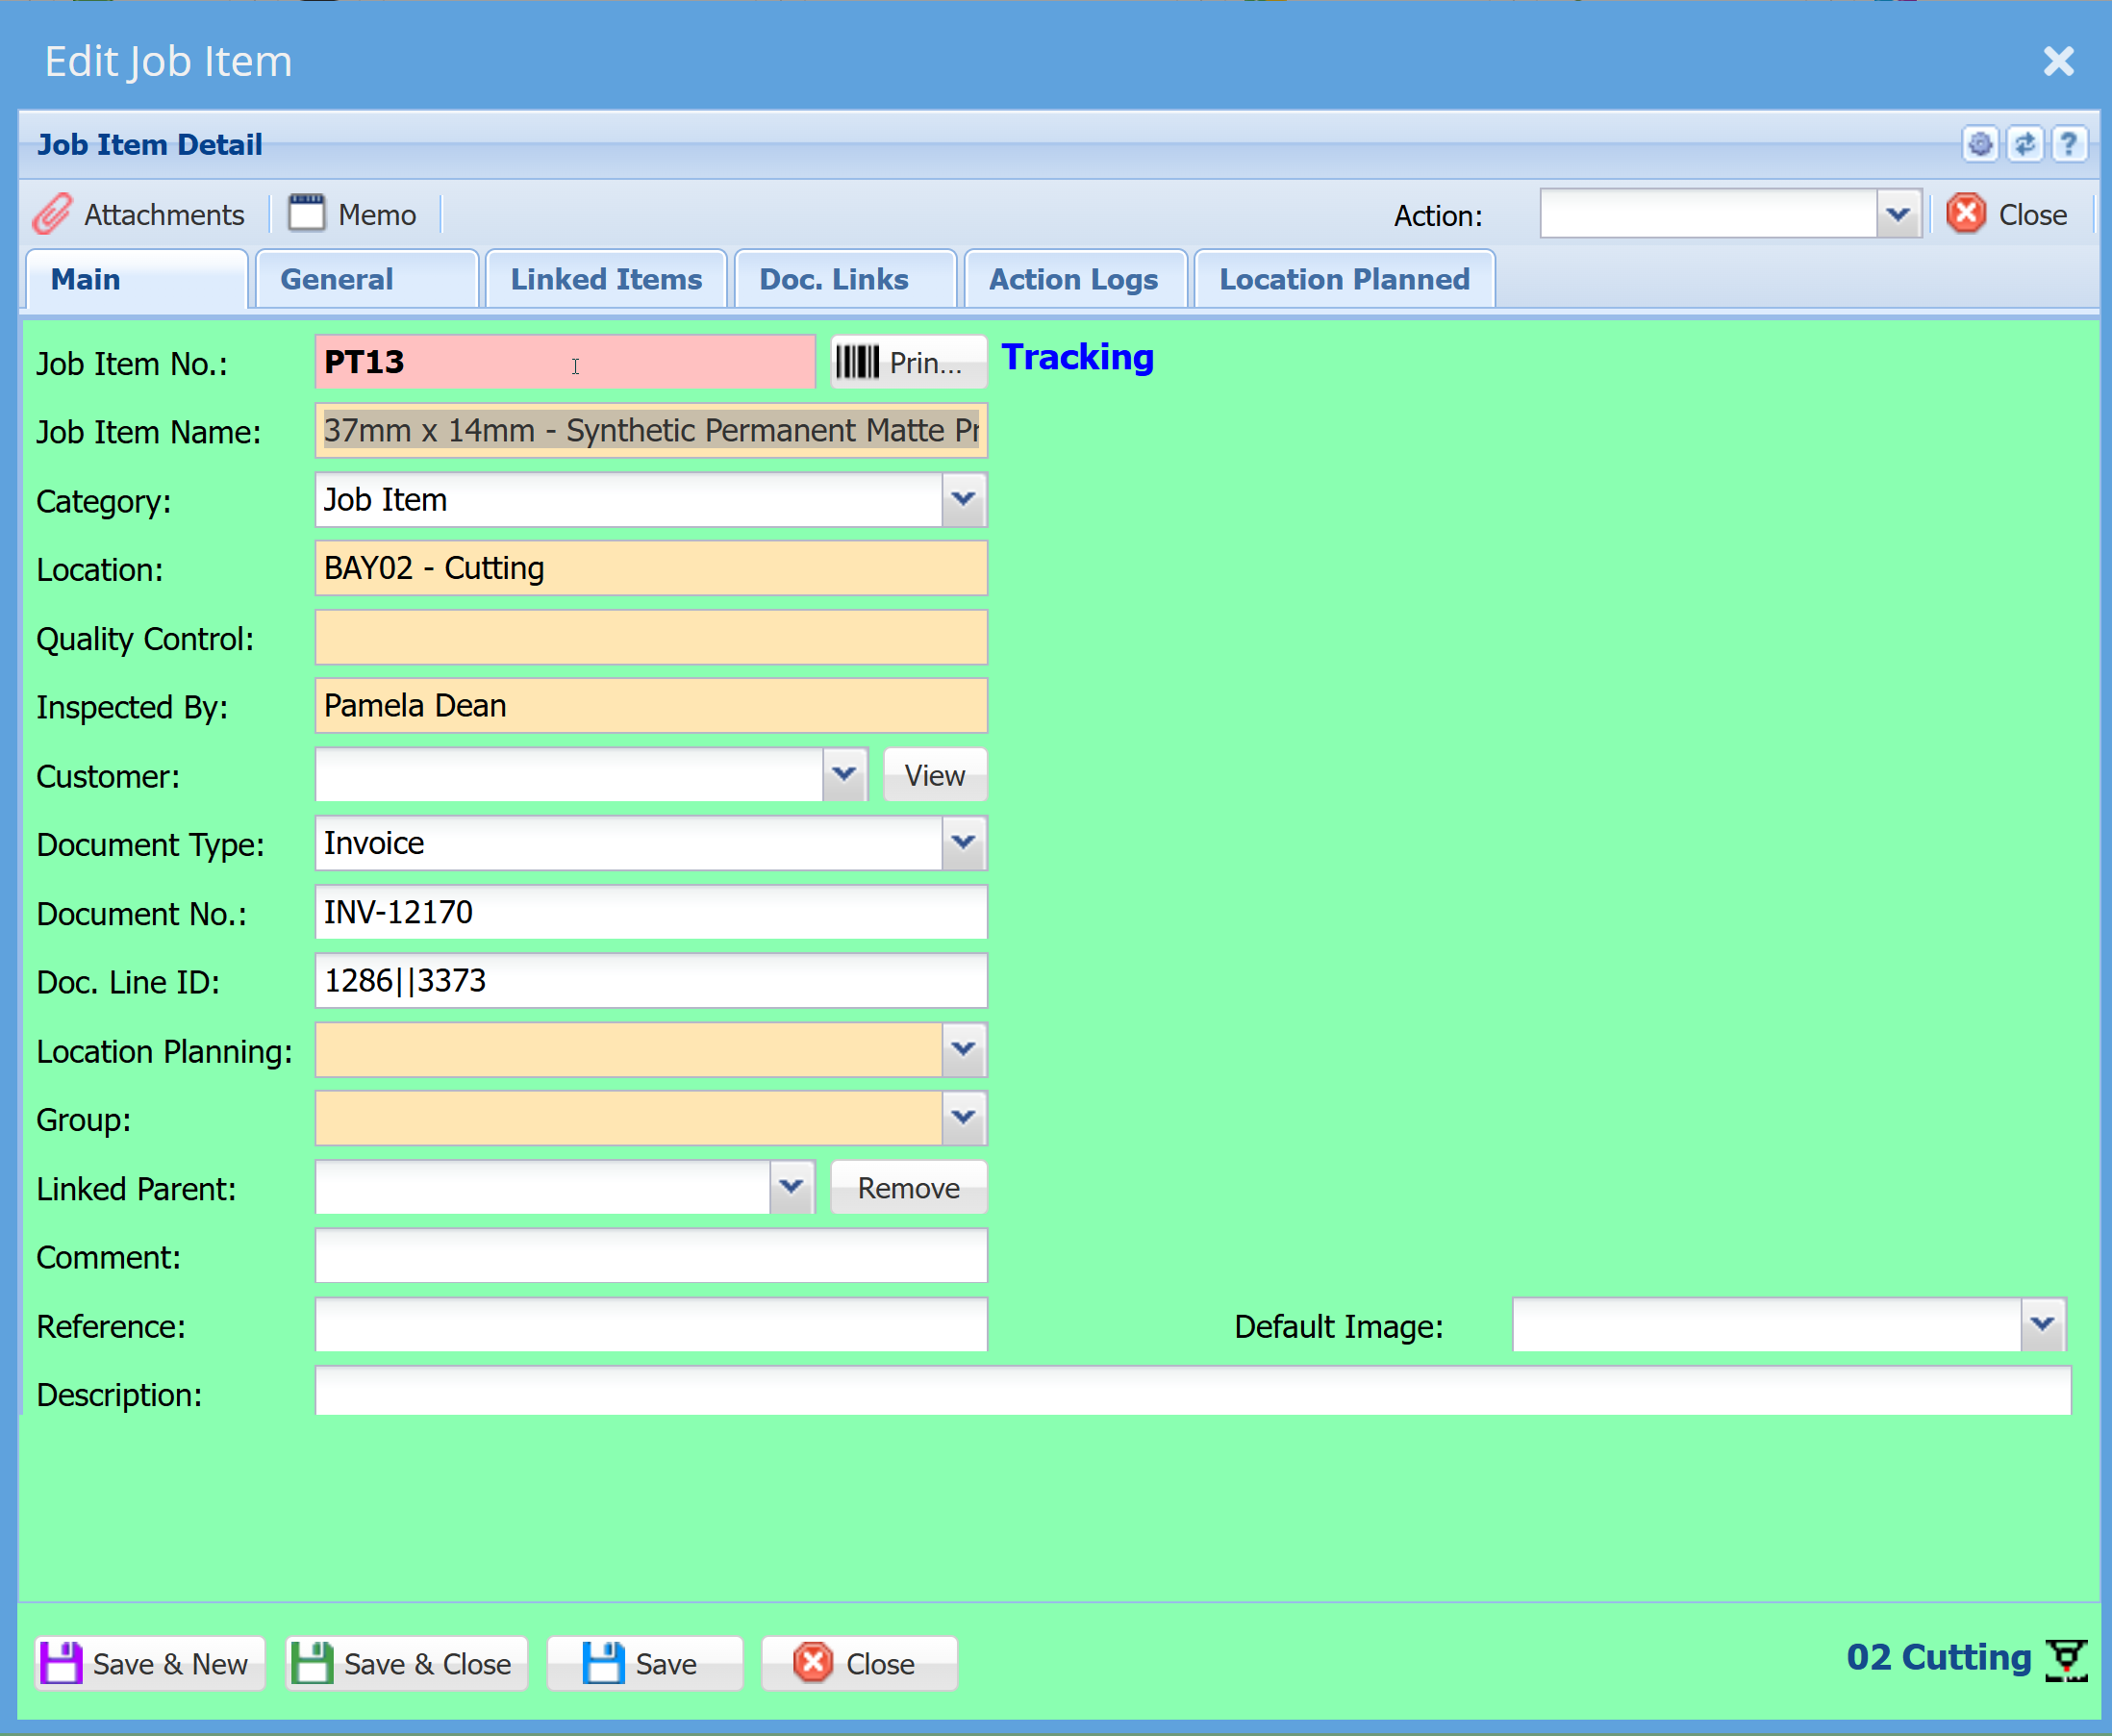Expand the Location Planning dropdown
Image resolution: width=2112 pixels, height=1736 pixels.
(x=964, y=1049)
